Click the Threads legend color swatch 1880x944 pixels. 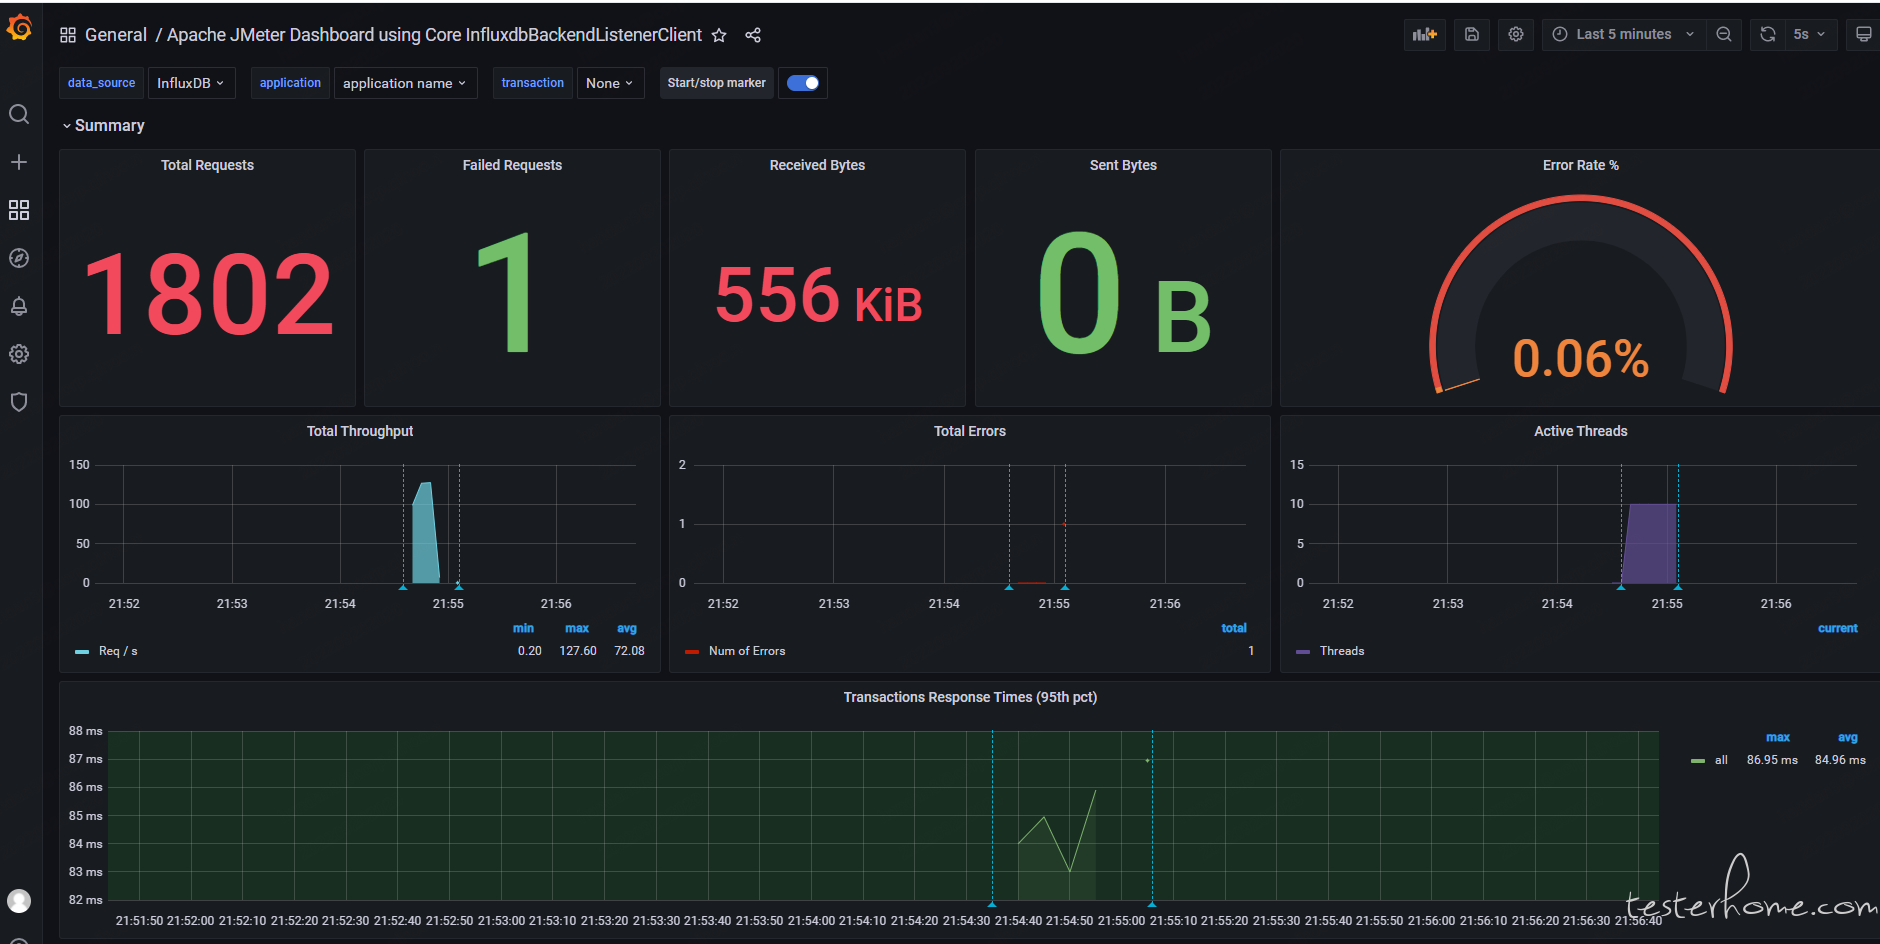pyautogui.click(x=1303, y=652)
